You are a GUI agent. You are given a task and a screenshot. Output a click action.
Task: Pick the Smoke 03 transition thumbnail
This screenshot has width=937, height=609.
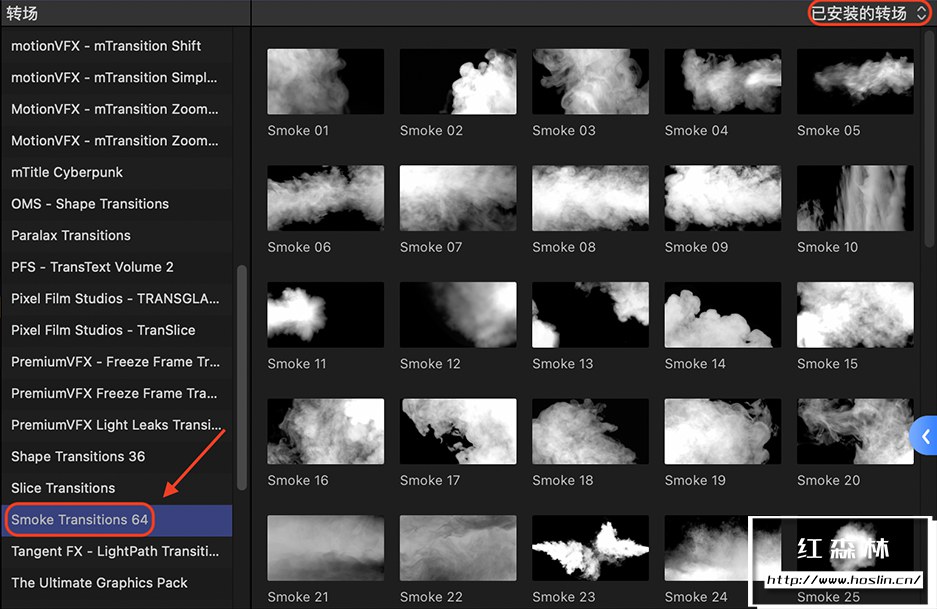coord(590,81)
